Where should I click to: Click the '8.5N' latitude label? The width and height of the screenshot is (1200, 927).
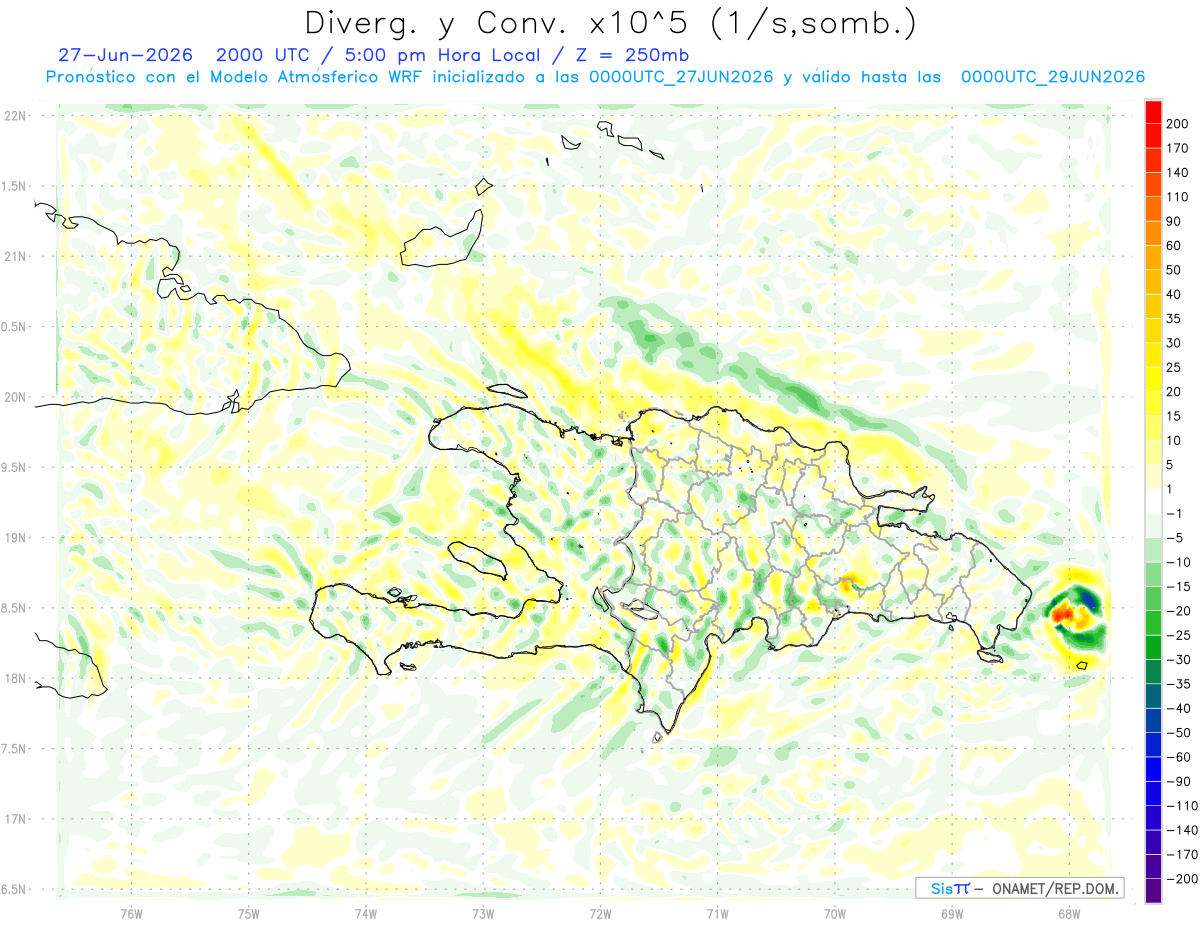(x=15, y=608)
